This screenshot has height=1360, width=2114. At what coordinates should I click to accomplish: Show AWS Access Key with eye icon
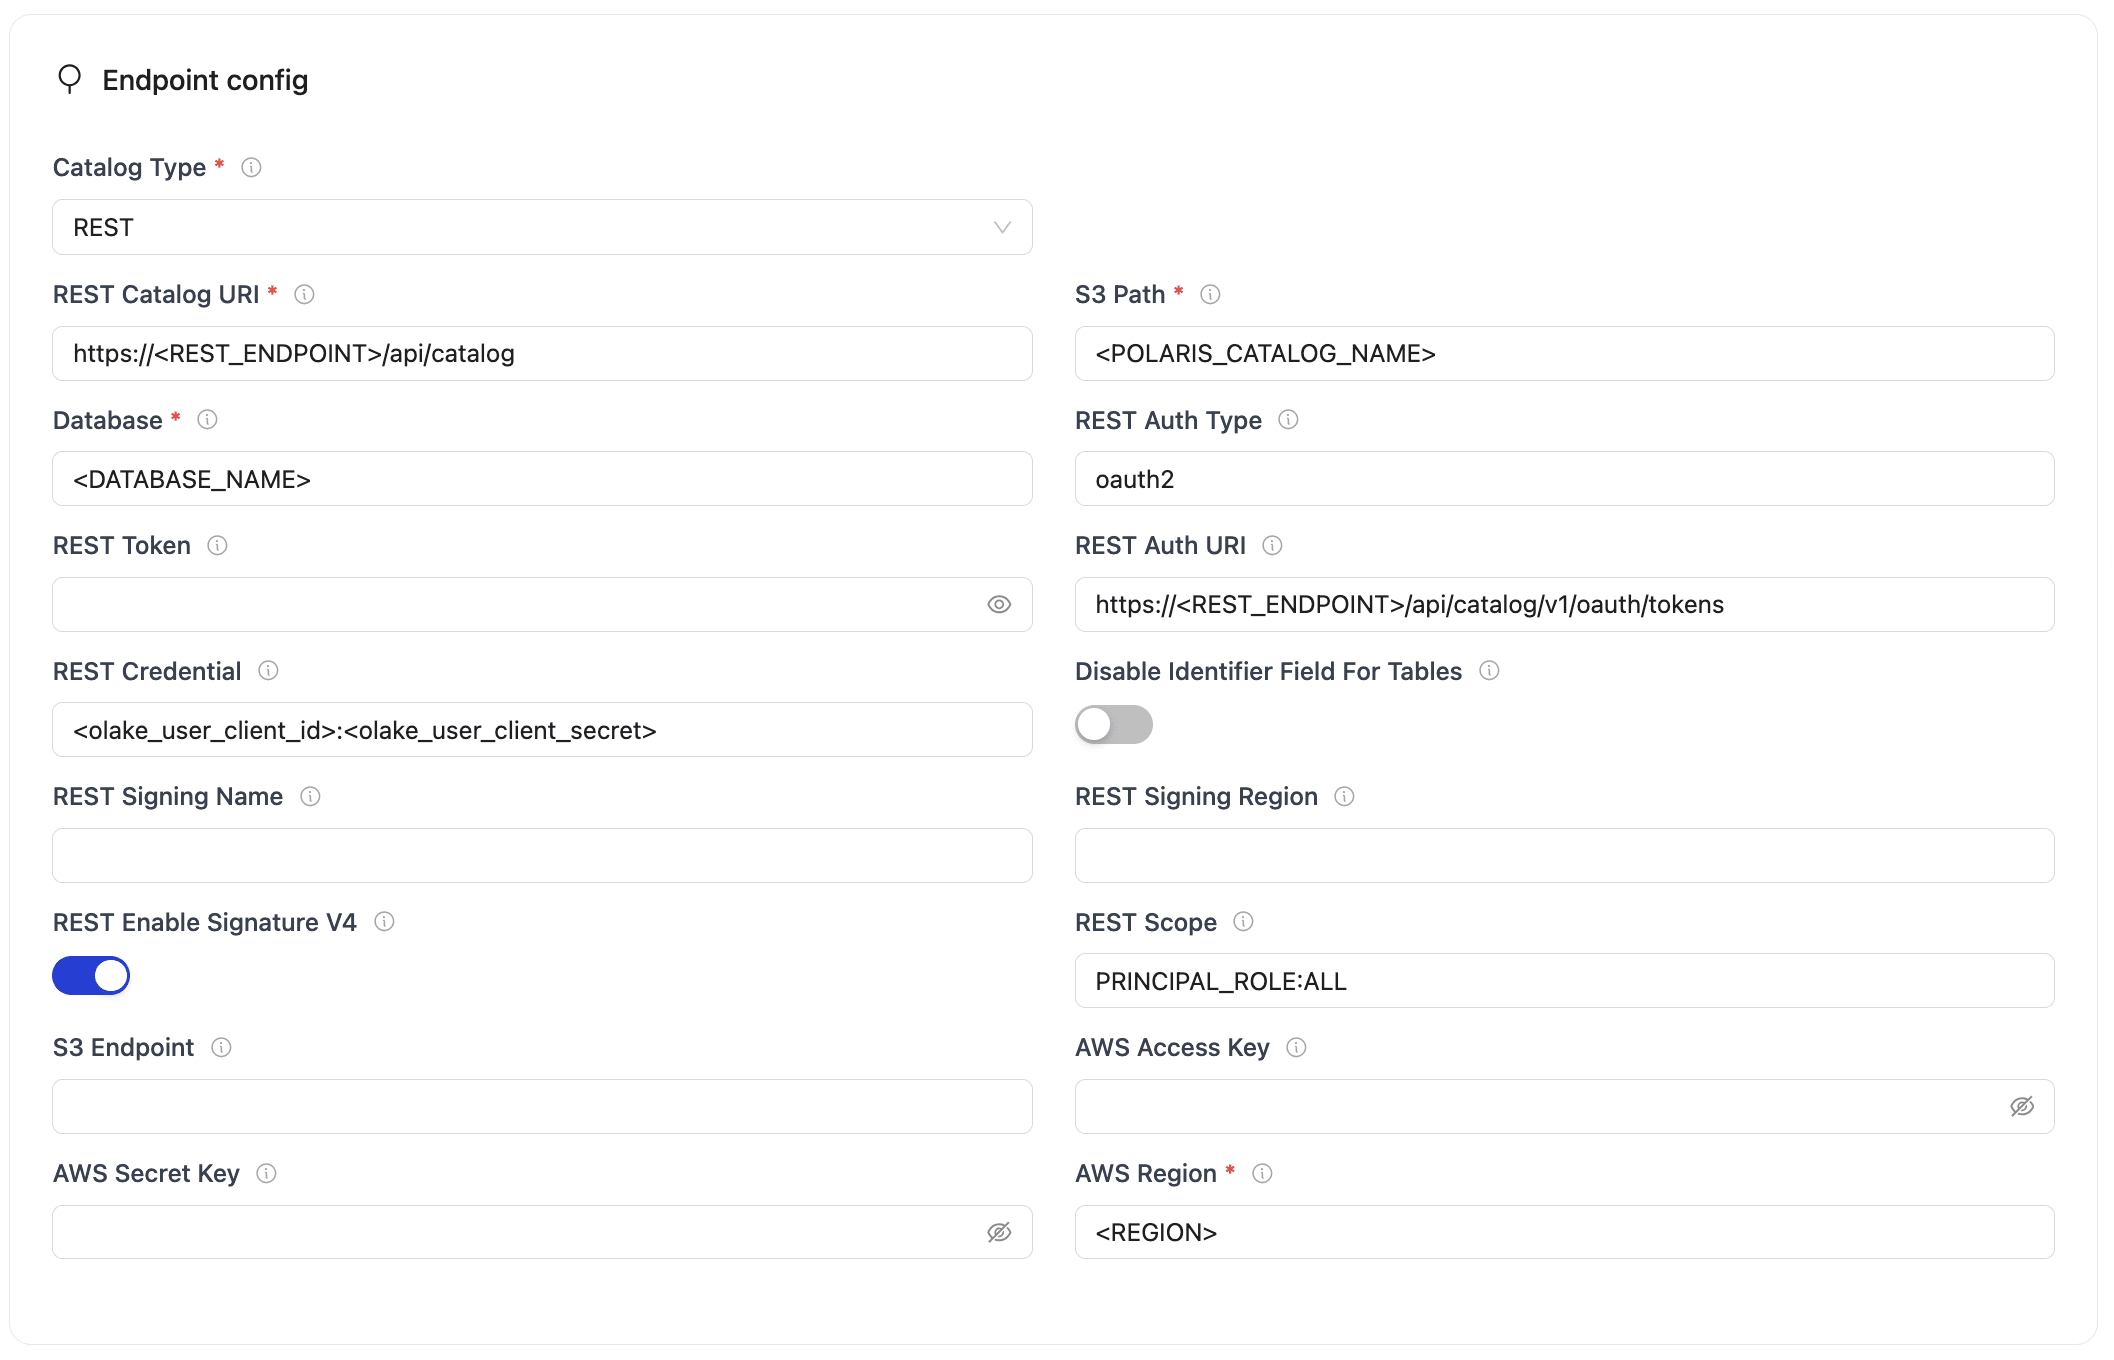[x=2021, y=1107]
